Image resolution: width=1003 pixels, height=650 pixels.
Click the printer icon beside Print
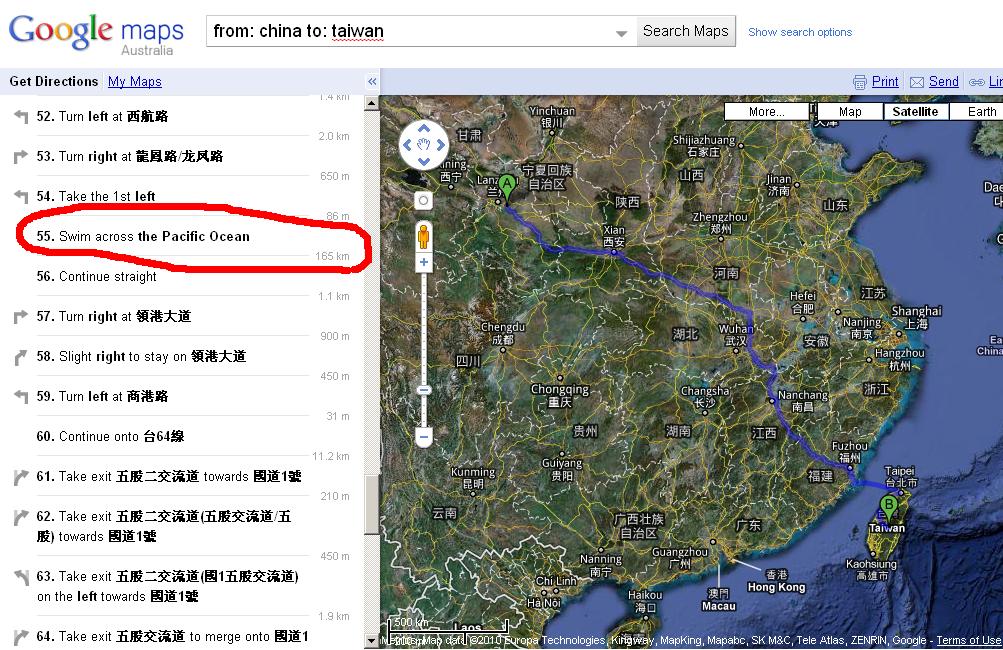click(860, 82)
